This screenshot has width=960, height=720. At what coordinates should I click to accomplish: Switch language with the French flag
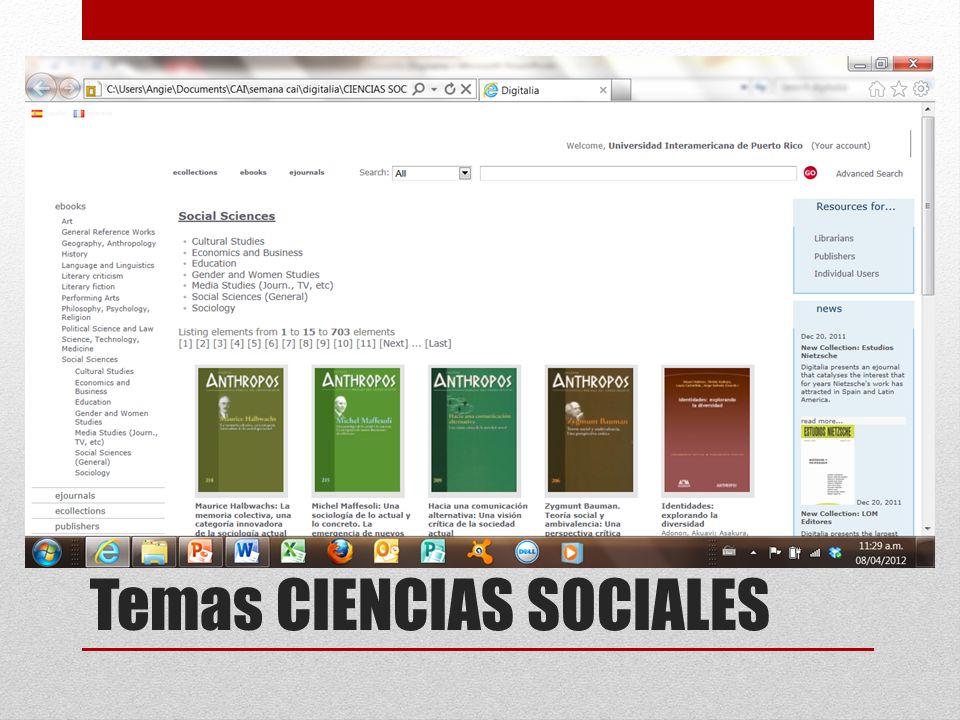point(78,113)
